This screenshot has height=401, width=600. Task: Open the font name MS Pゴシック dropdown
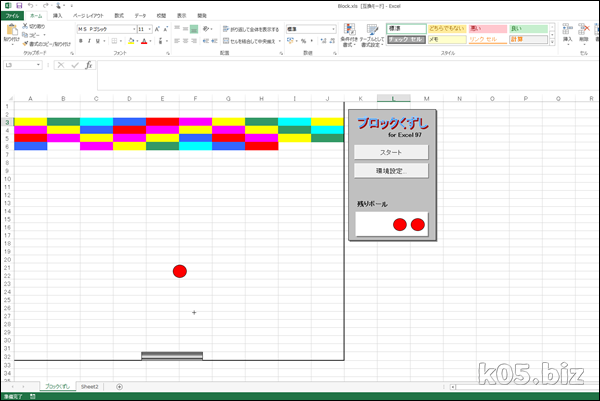point(134,29)
